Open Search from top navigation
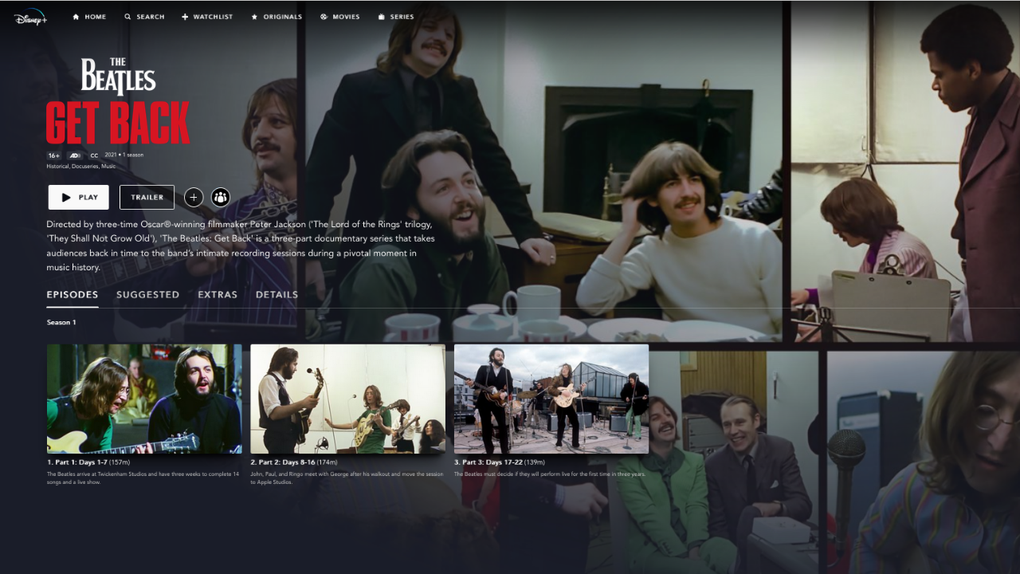The width and height of the screenshot is (1020, 574). (x=144, y=17)
